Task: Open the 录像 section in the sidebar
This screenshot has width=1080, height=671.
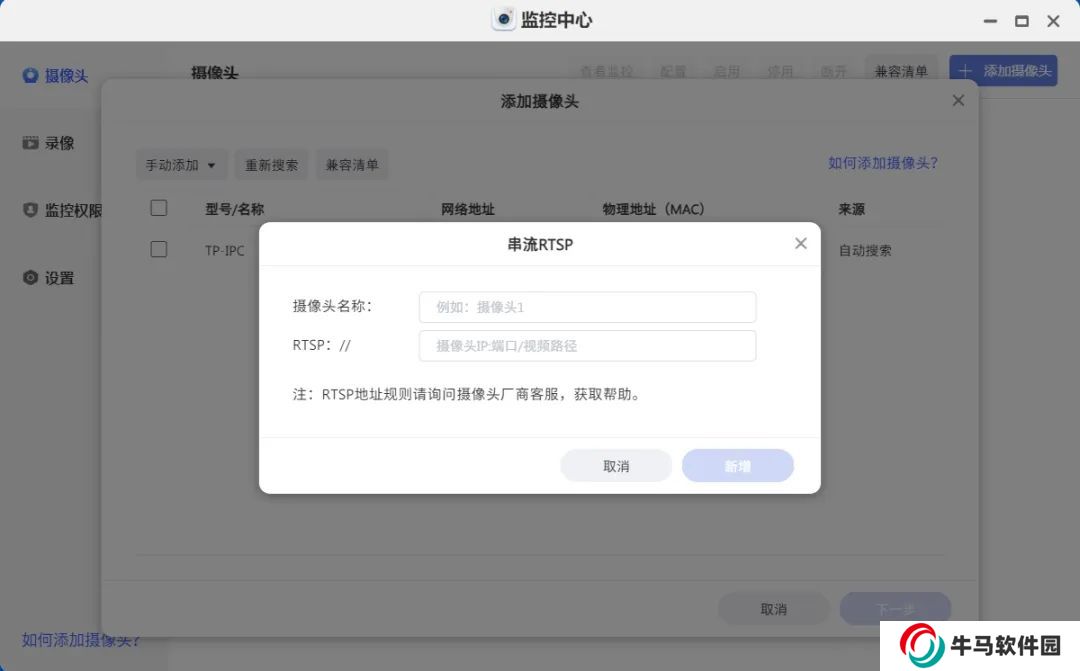Action: (x=59, y=143)
